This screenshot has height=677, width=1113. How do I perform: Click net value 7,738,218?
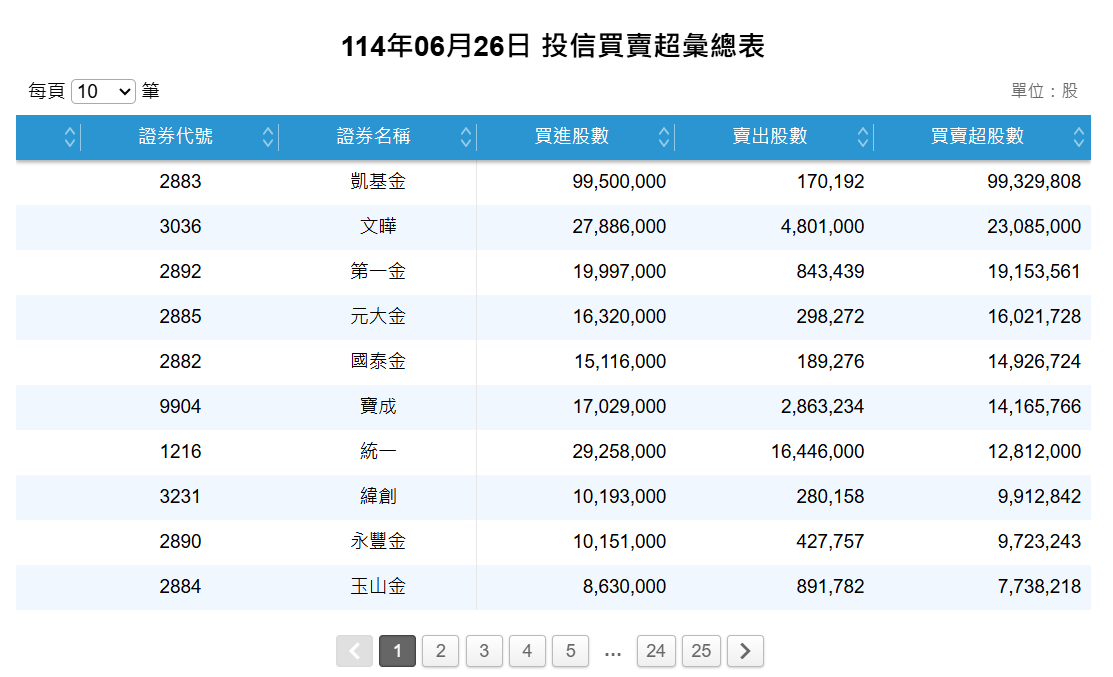click(x=1039, y=587)
